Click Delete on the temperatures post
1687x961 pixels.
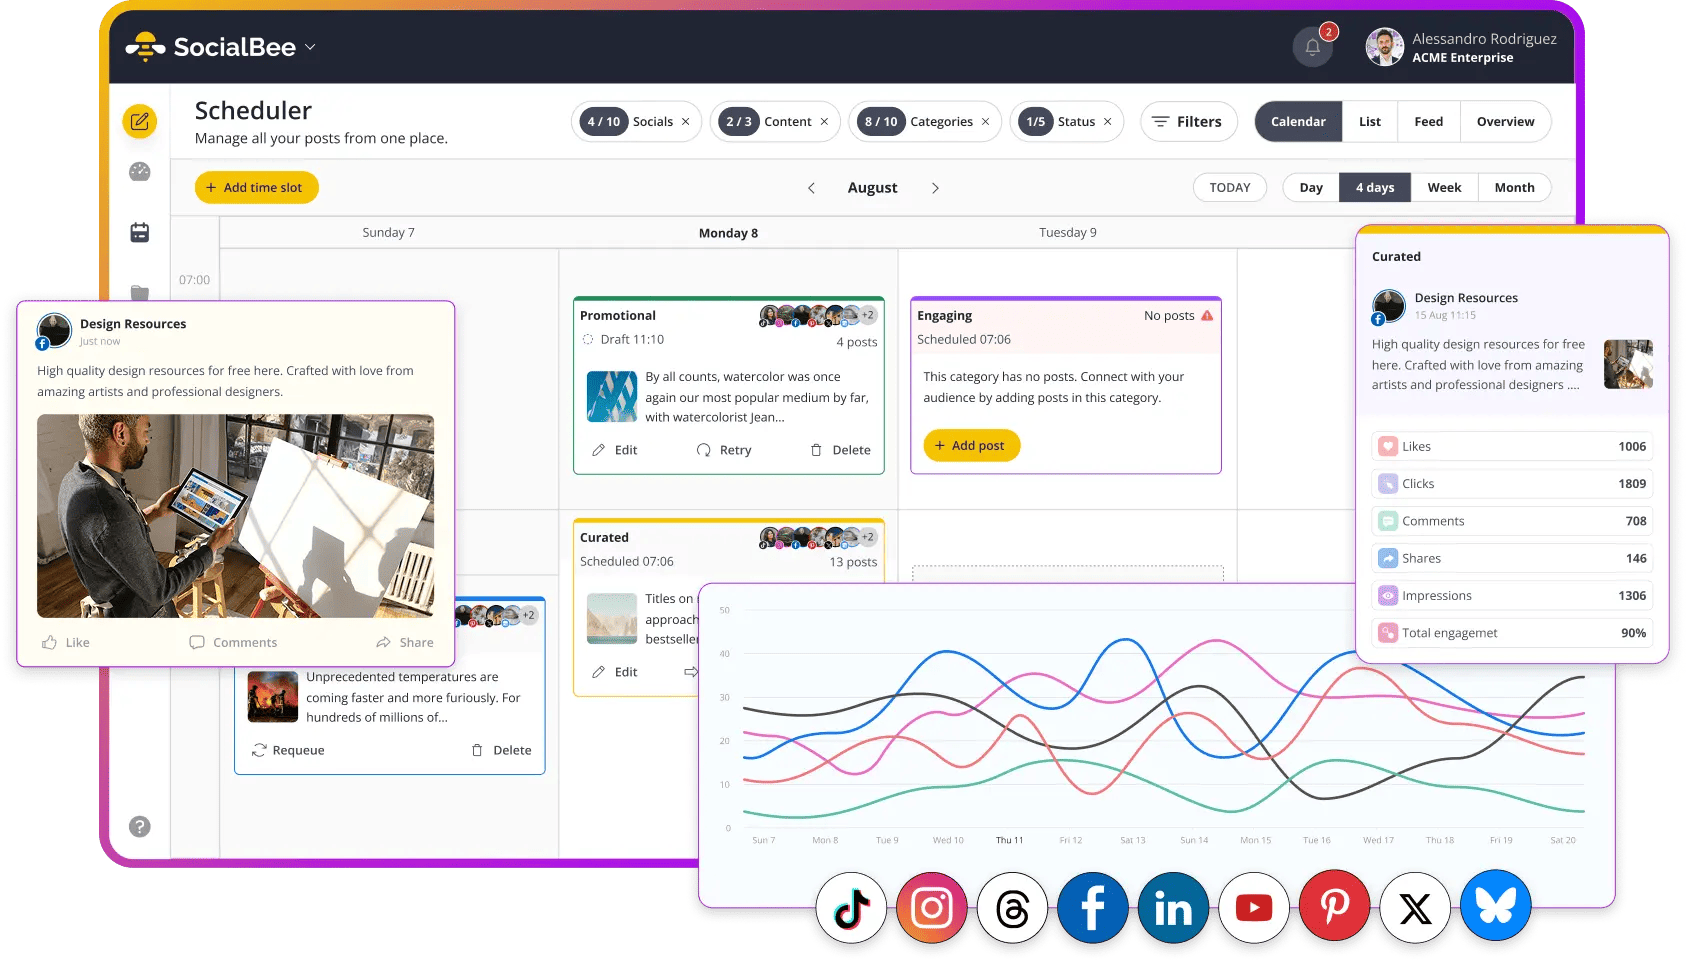[501, 750]
